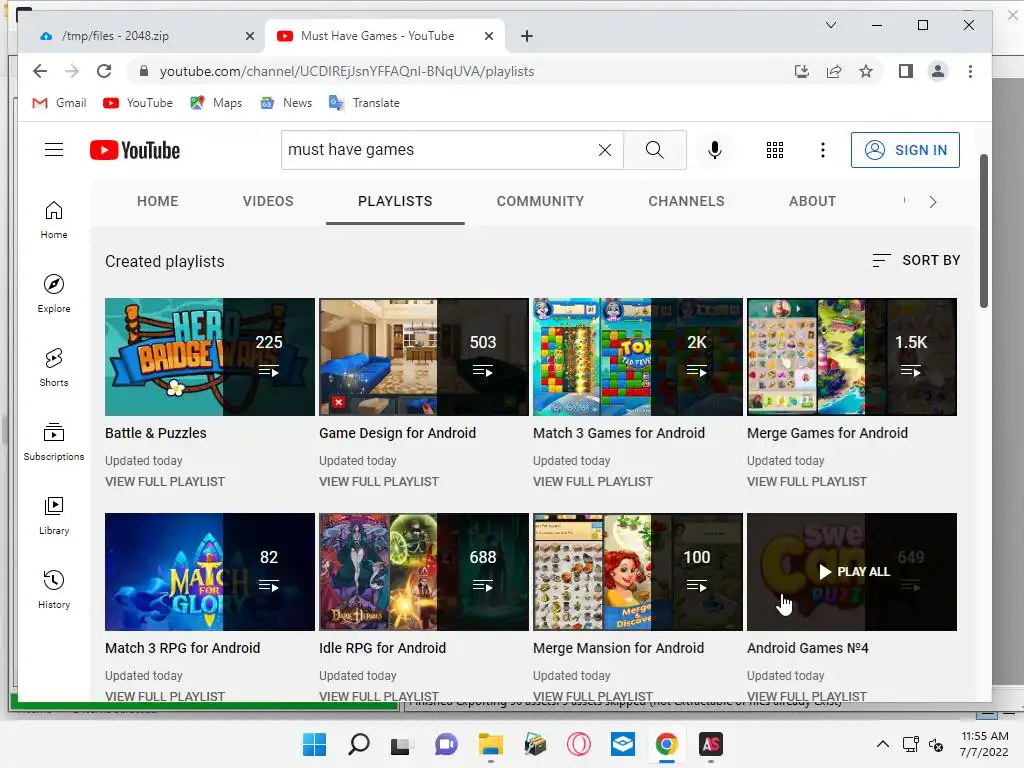
Task: Open Shorts in the sidebar
Action: [54, 368]
